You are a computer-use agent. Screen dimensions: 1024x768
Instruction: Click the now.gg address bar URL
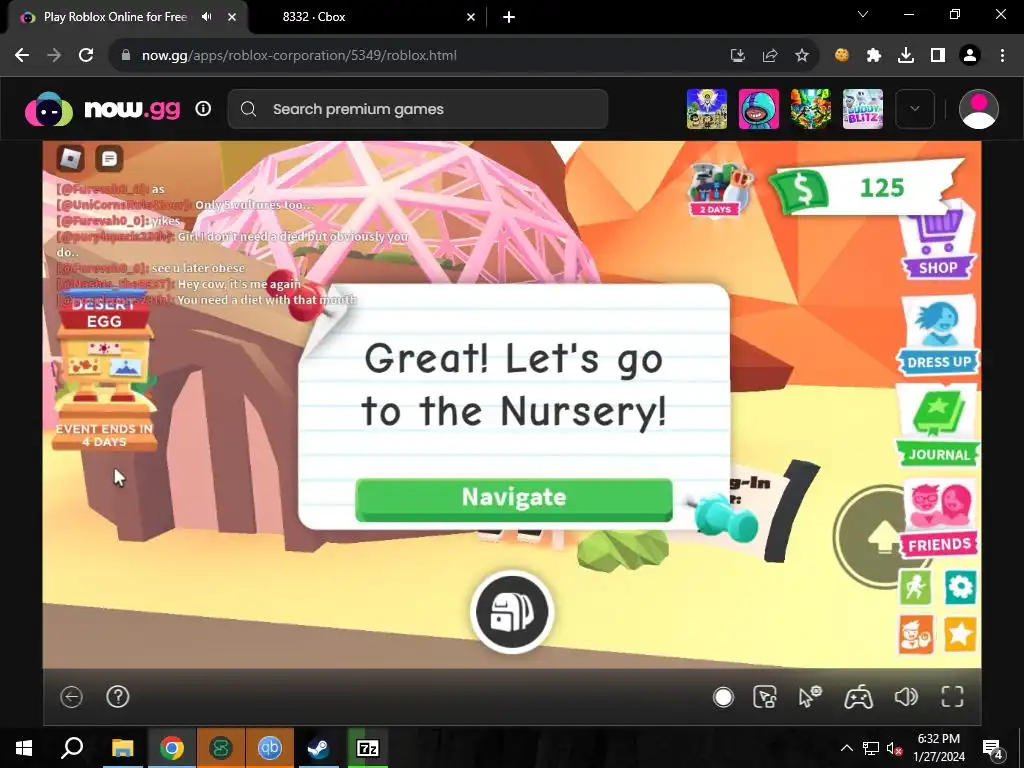tap(299, 56)
